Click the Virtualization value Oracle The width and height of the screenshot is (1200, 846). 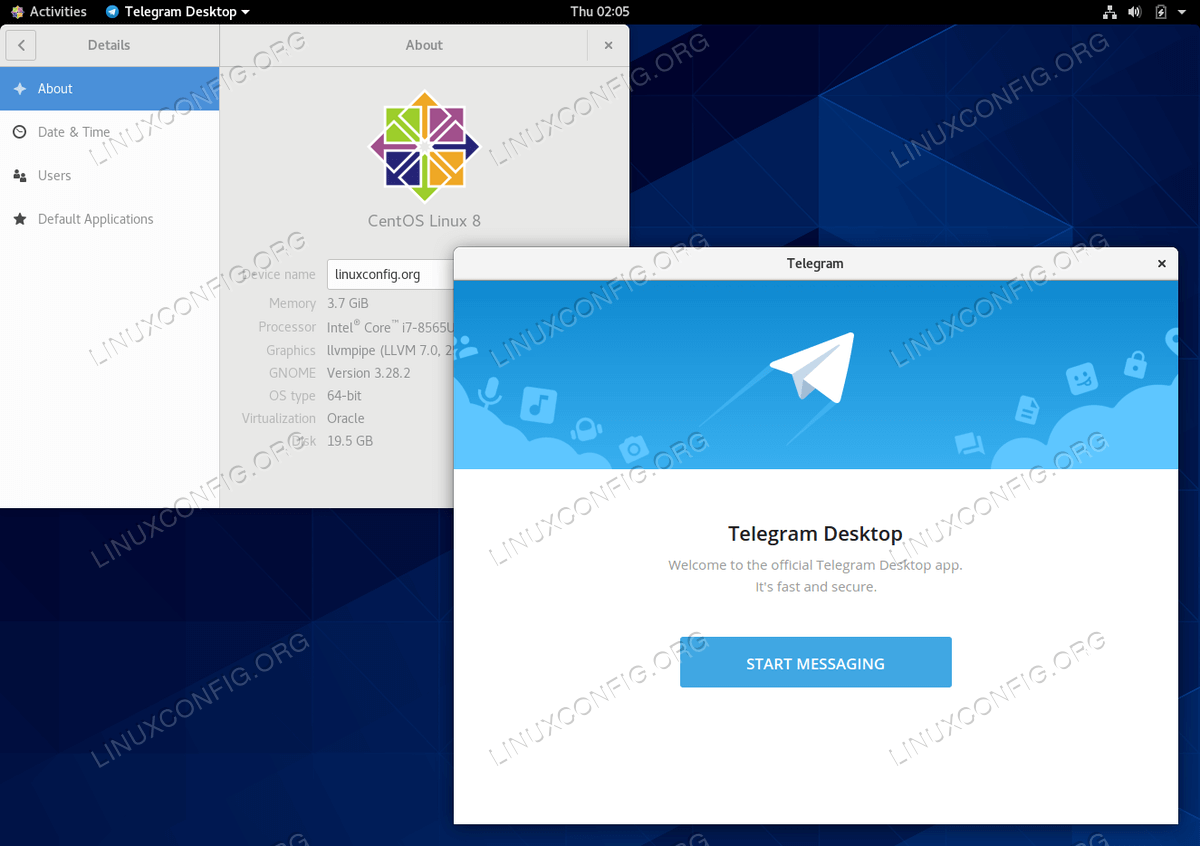tap(346, 418)
